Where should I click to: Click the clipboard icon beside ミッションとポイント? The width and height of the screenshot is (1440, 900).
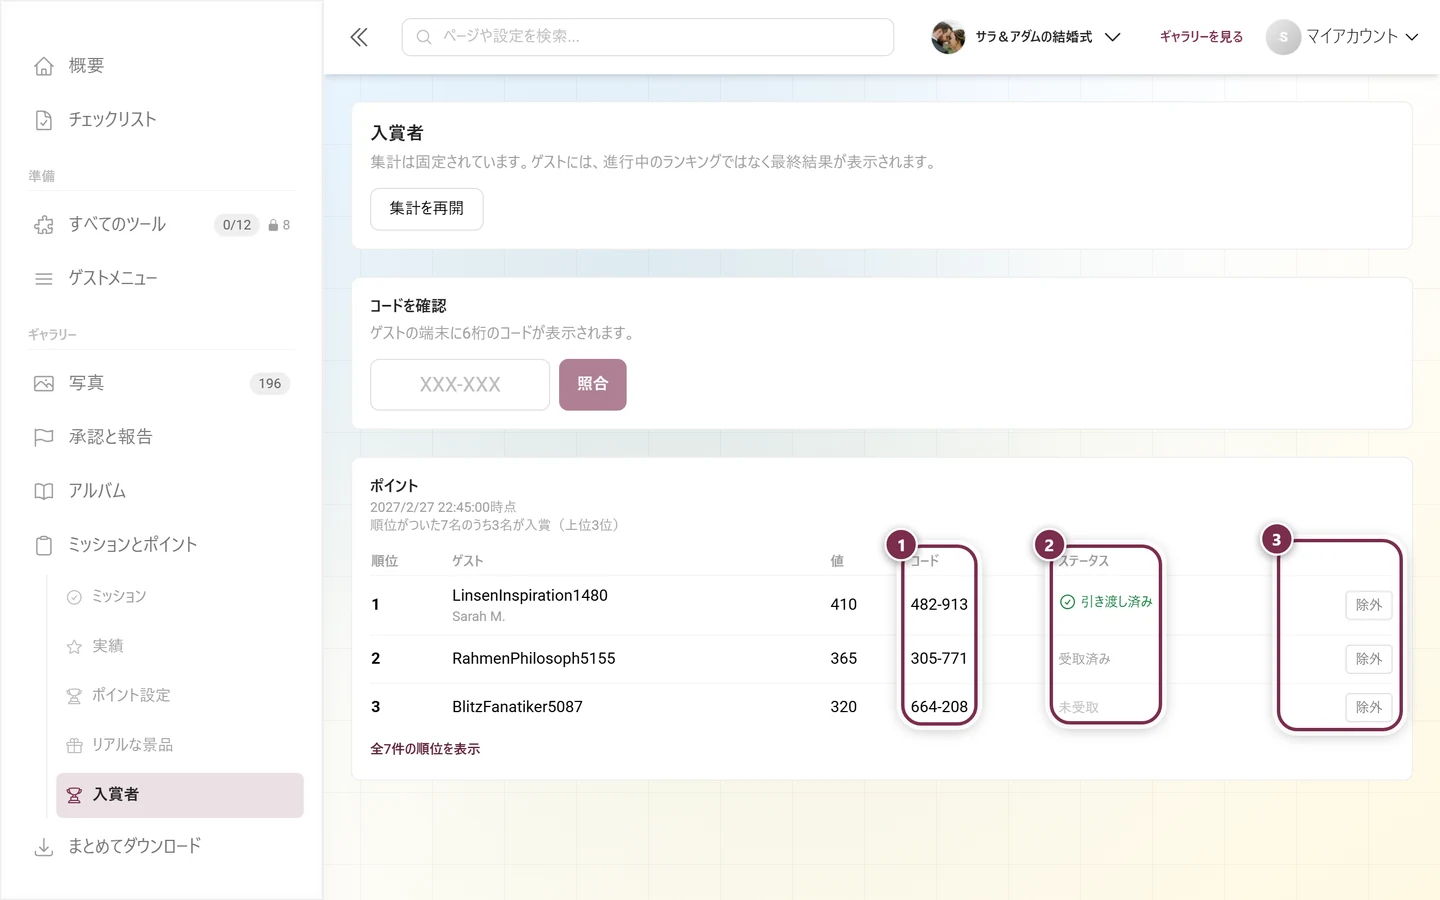coord(44,545)
